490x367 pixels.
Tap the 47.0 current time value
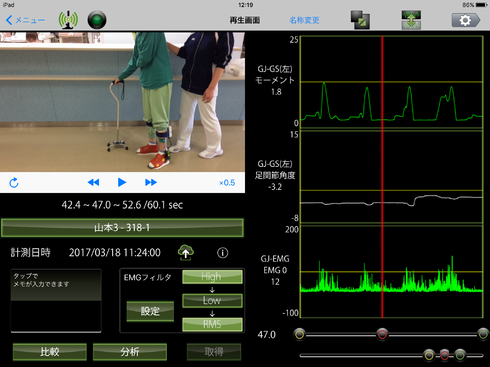267,335
